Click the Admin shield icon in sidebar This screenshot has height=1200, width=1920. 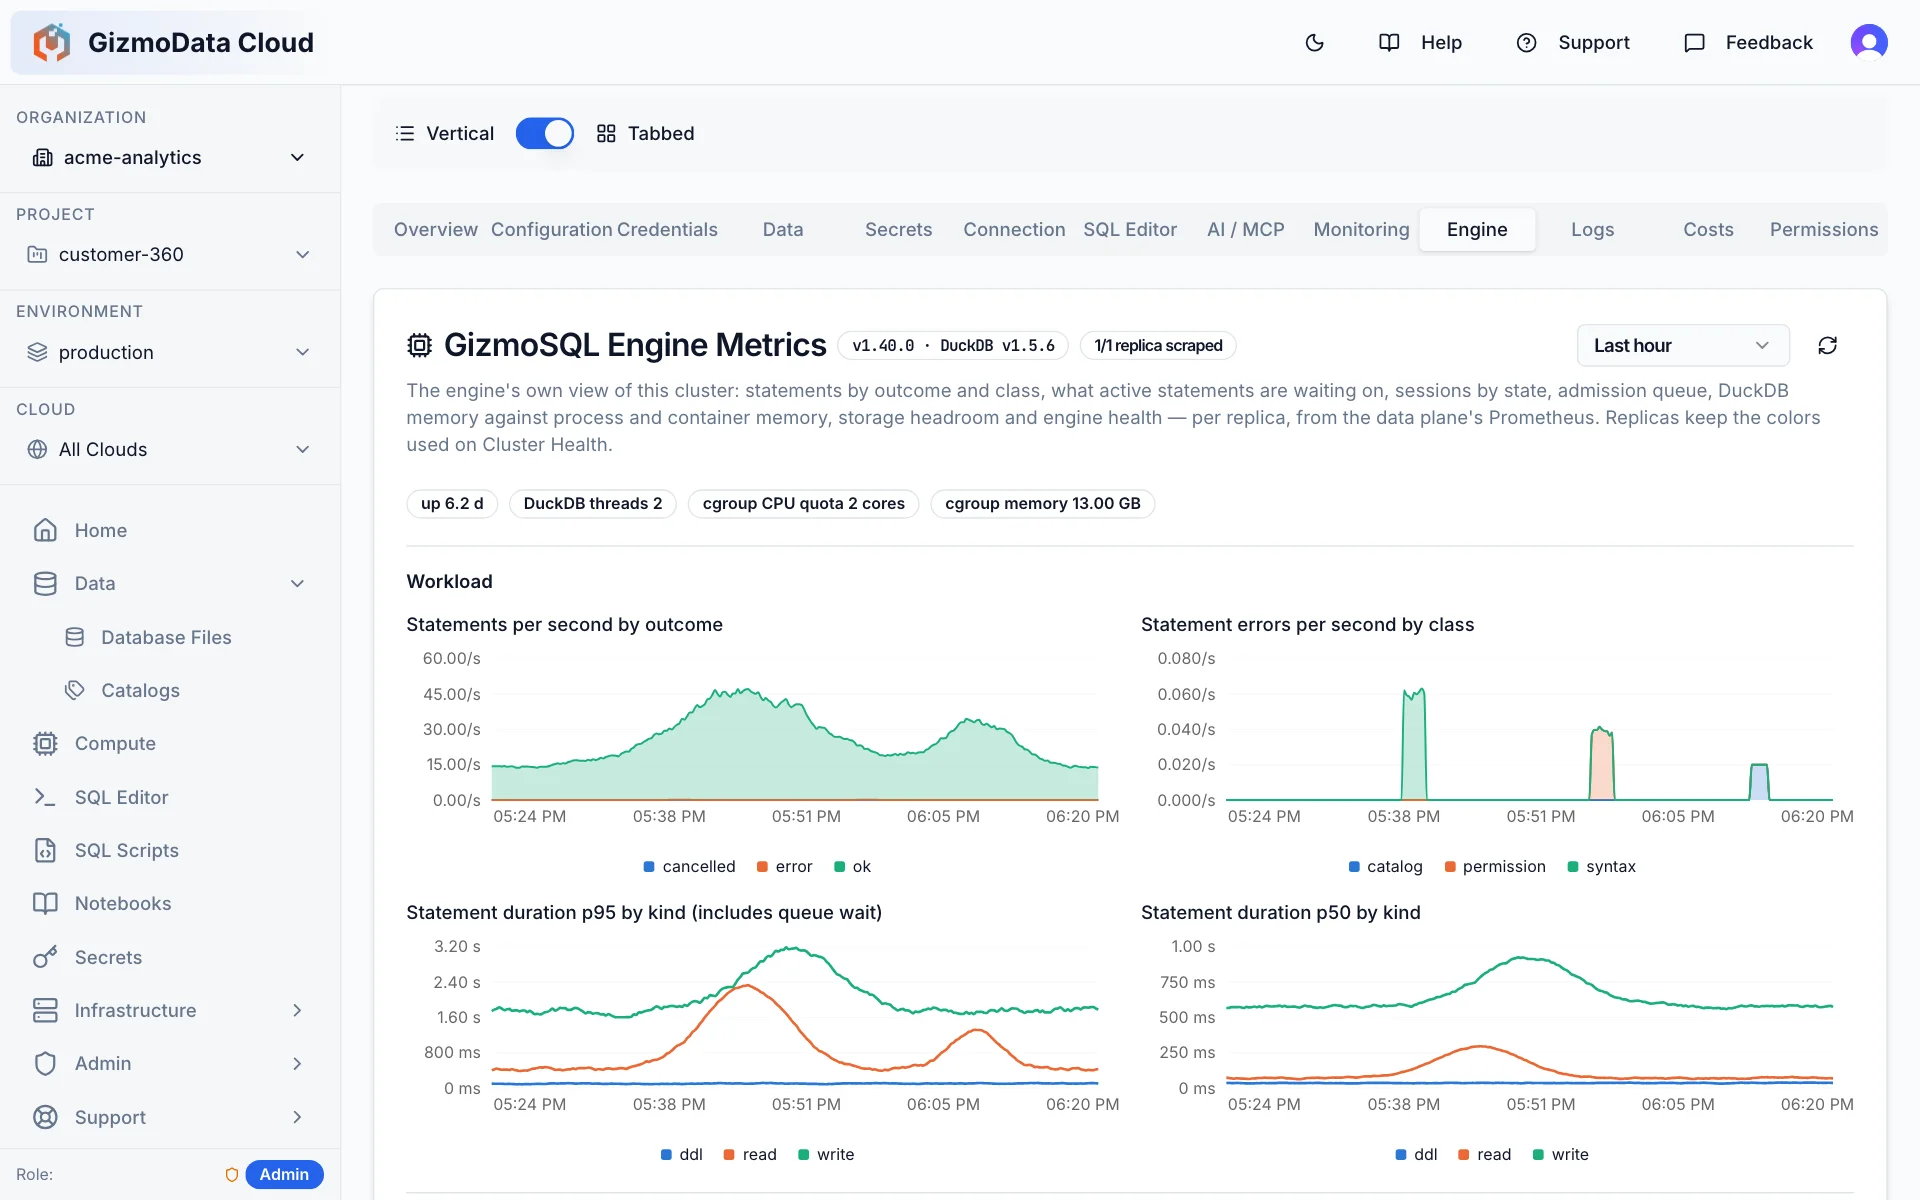tap(45, 1063)
